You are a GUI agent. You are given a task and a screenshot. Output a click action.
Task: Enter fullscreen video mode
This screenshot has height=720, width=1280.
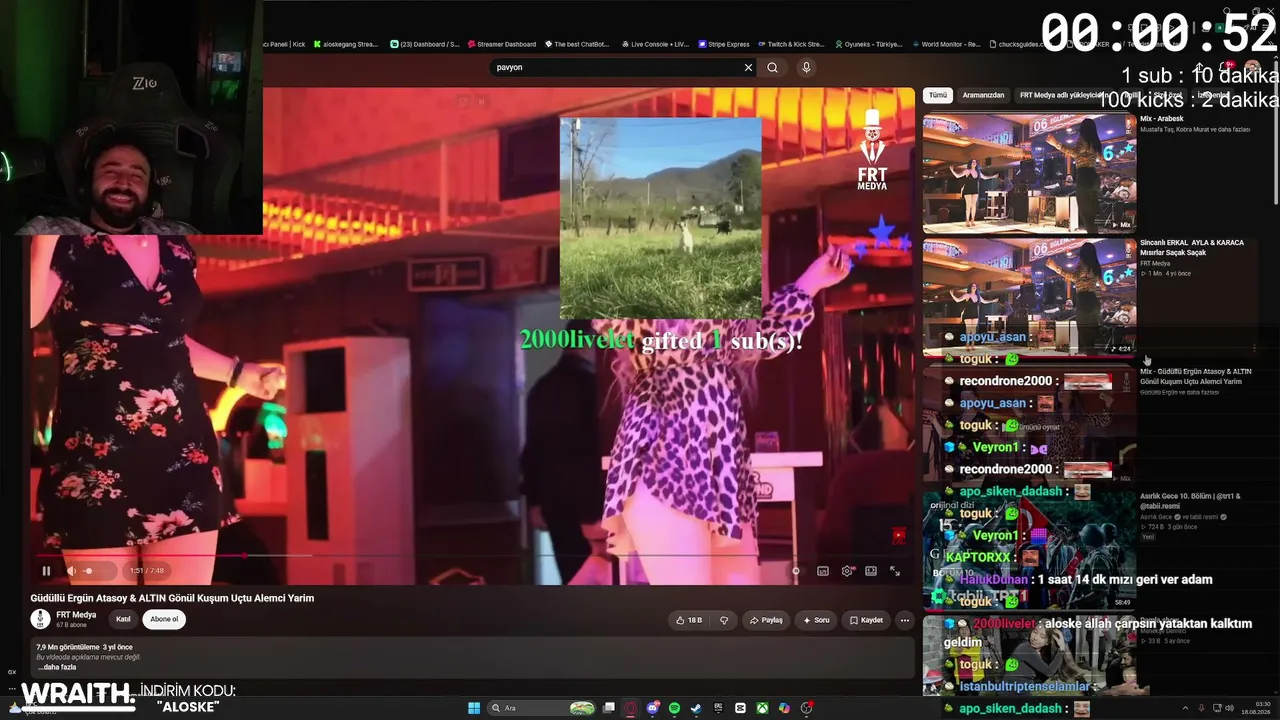[895, 571]
